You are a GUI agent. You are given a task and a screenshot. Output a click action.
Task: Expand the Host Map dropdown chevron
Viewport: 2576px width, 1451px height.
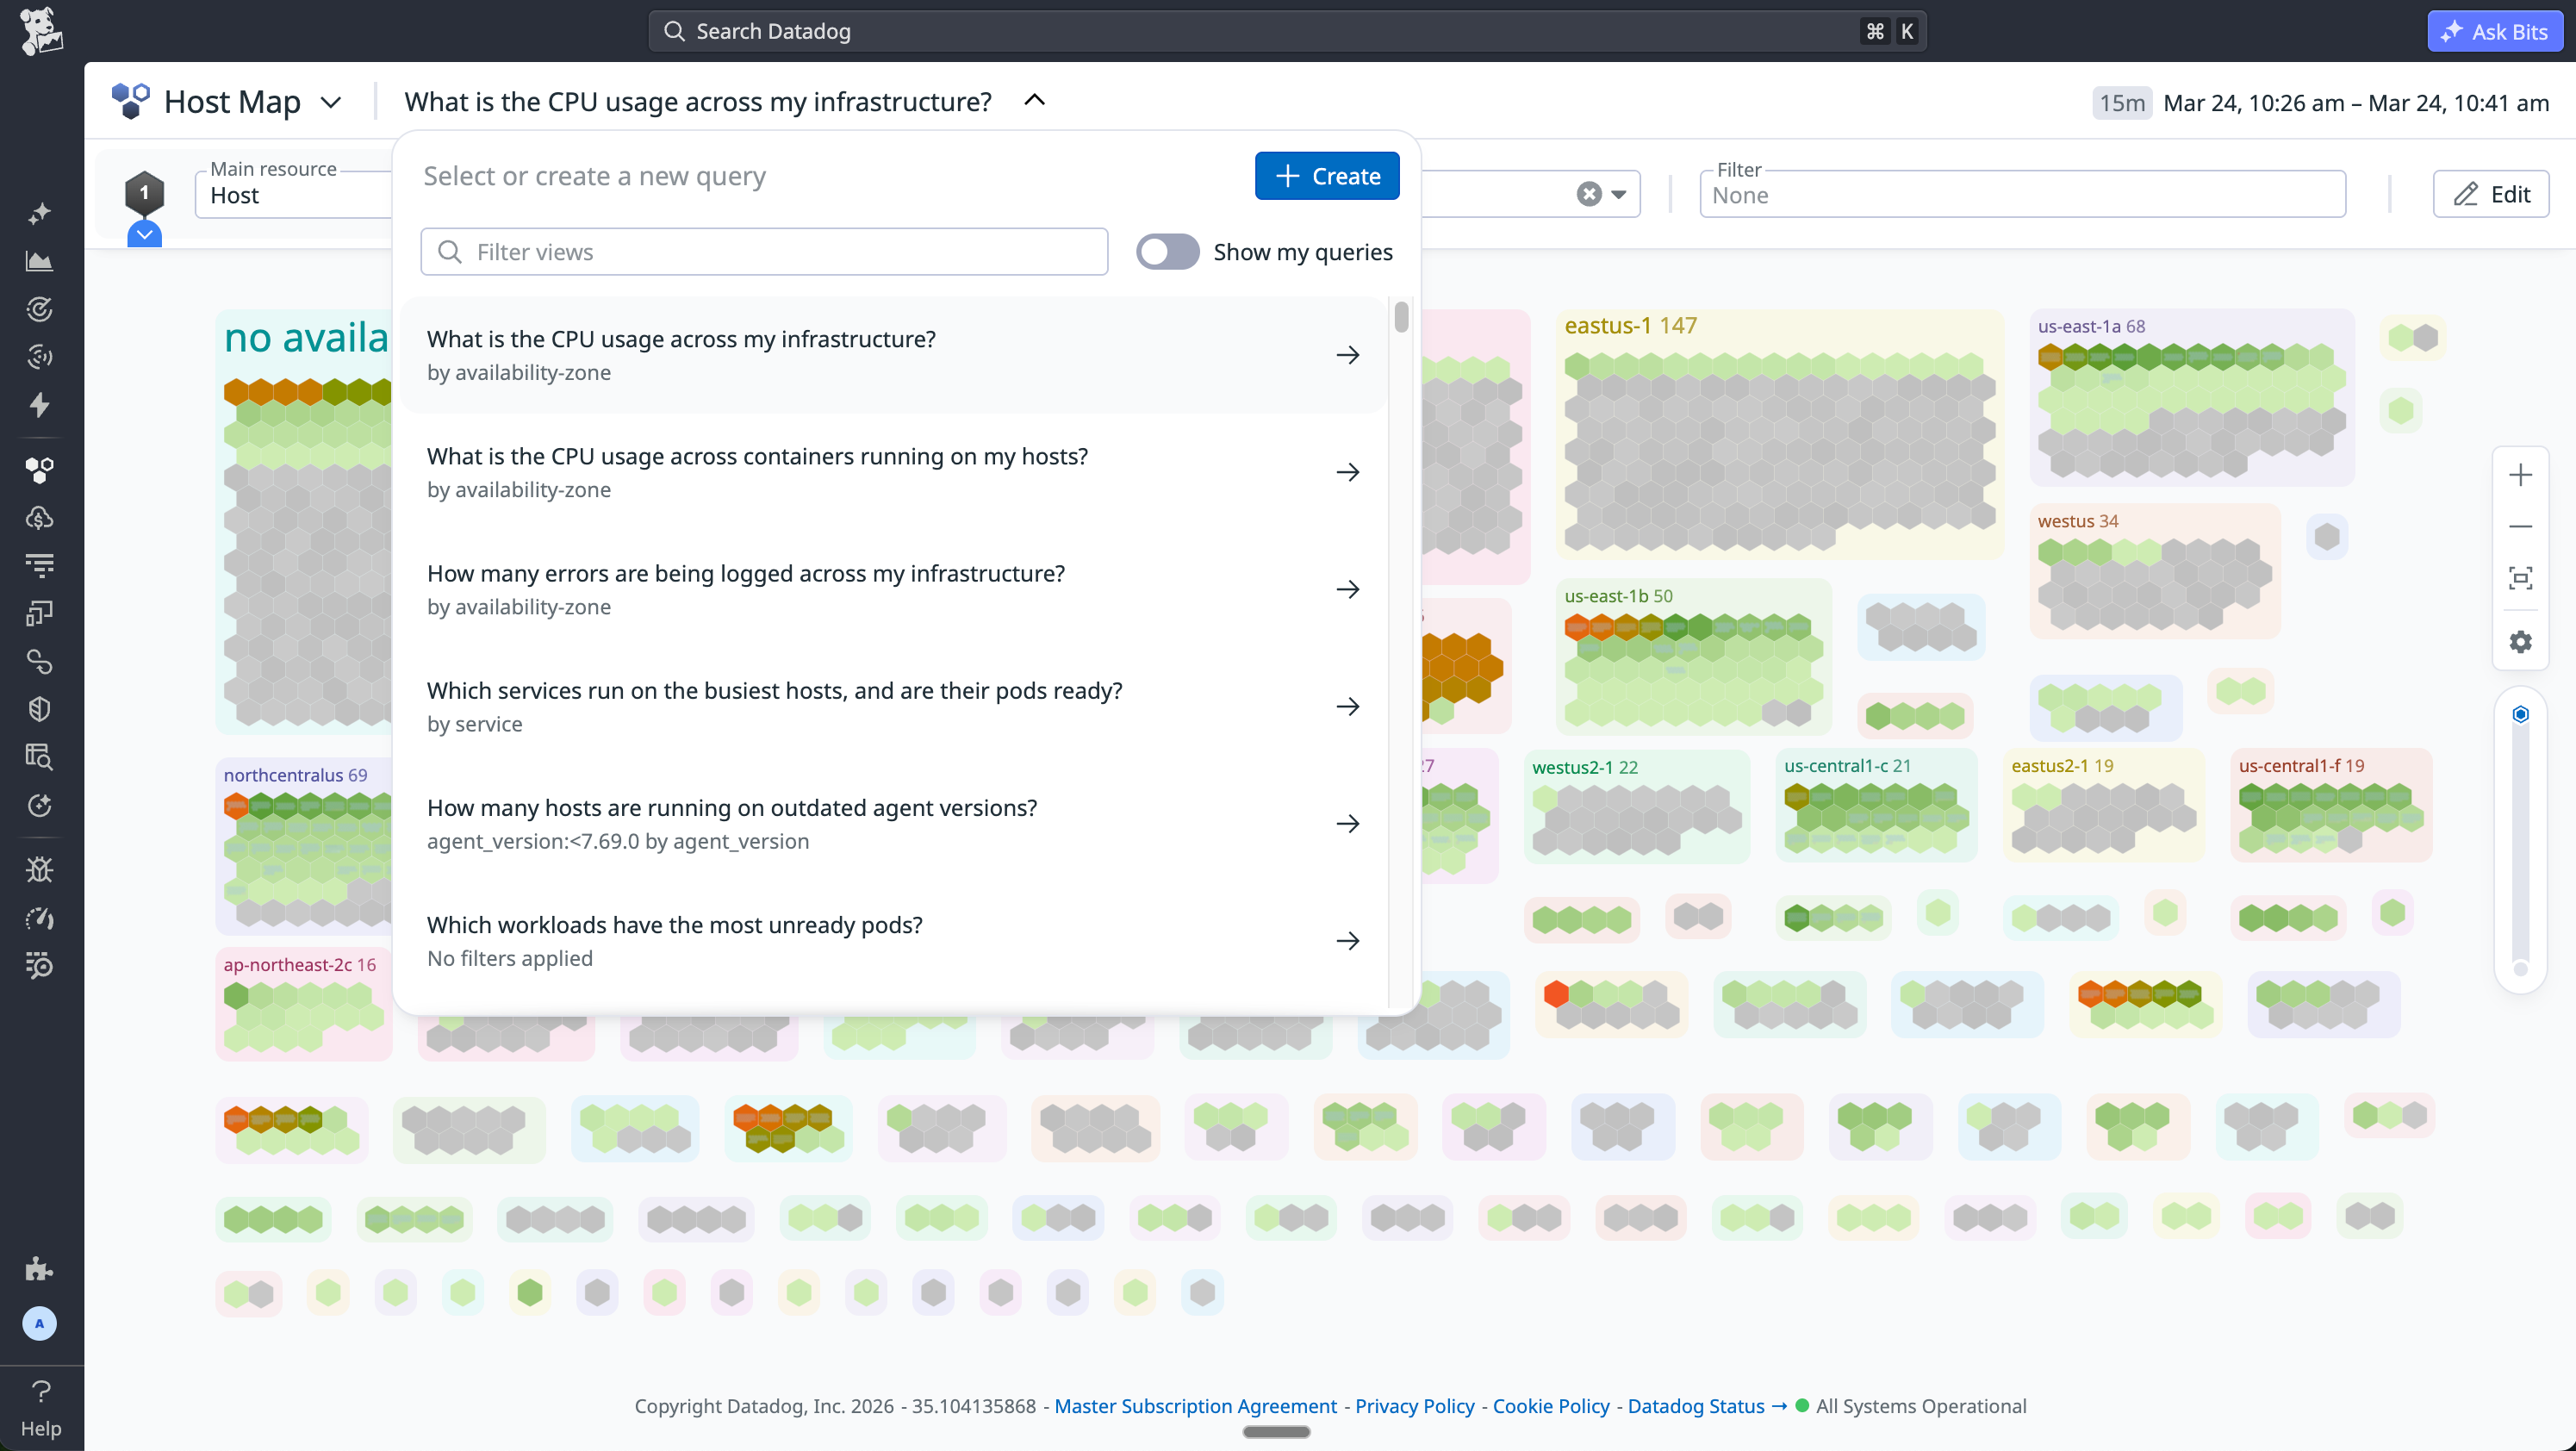pos(331,102)
